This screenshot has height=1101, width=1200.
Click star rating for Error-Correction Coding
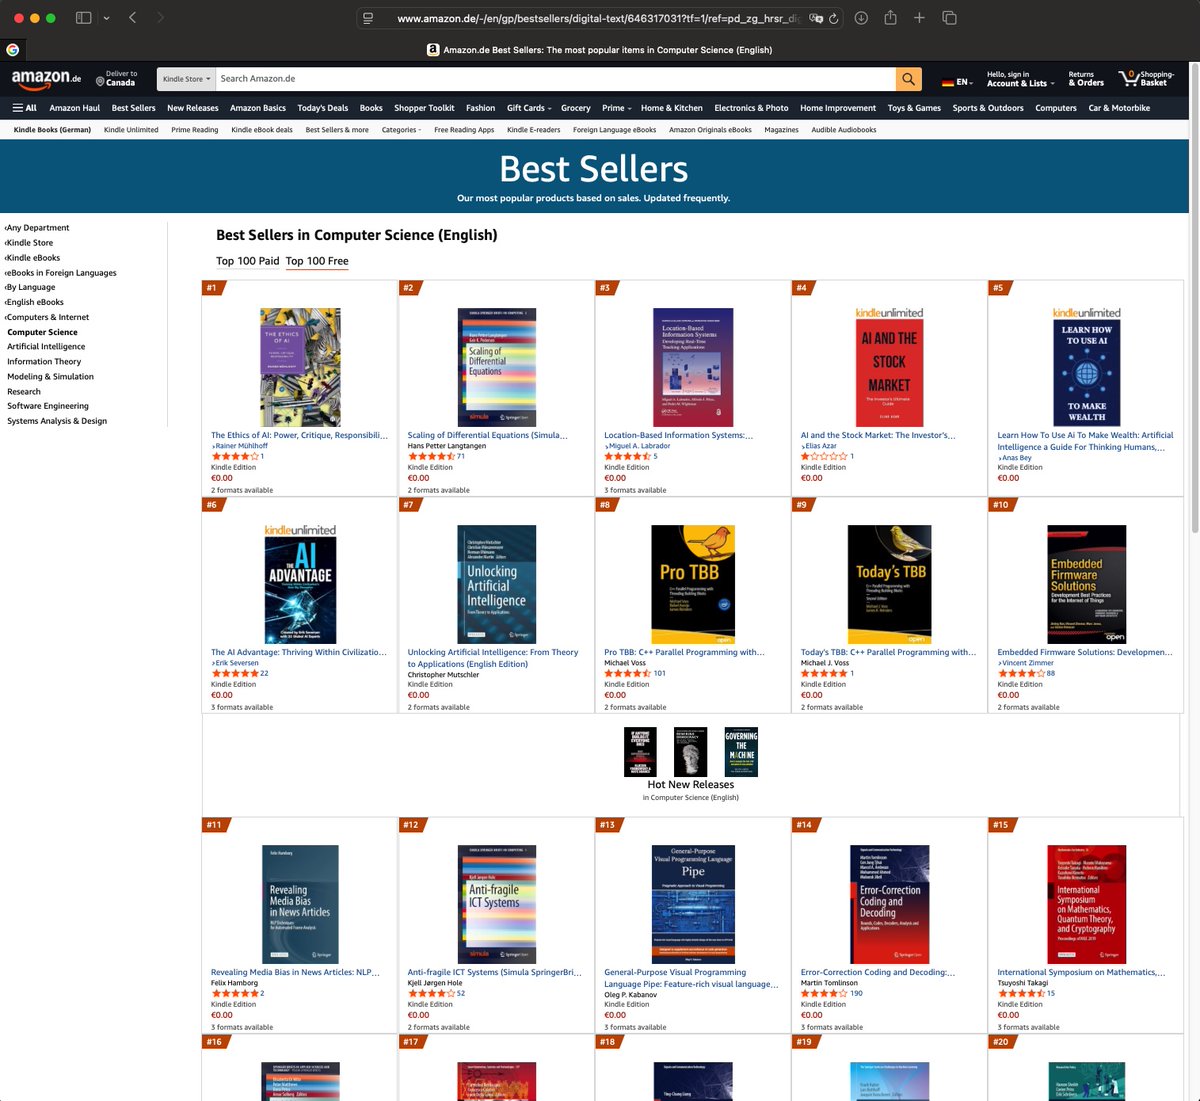[x=825, y=993]
